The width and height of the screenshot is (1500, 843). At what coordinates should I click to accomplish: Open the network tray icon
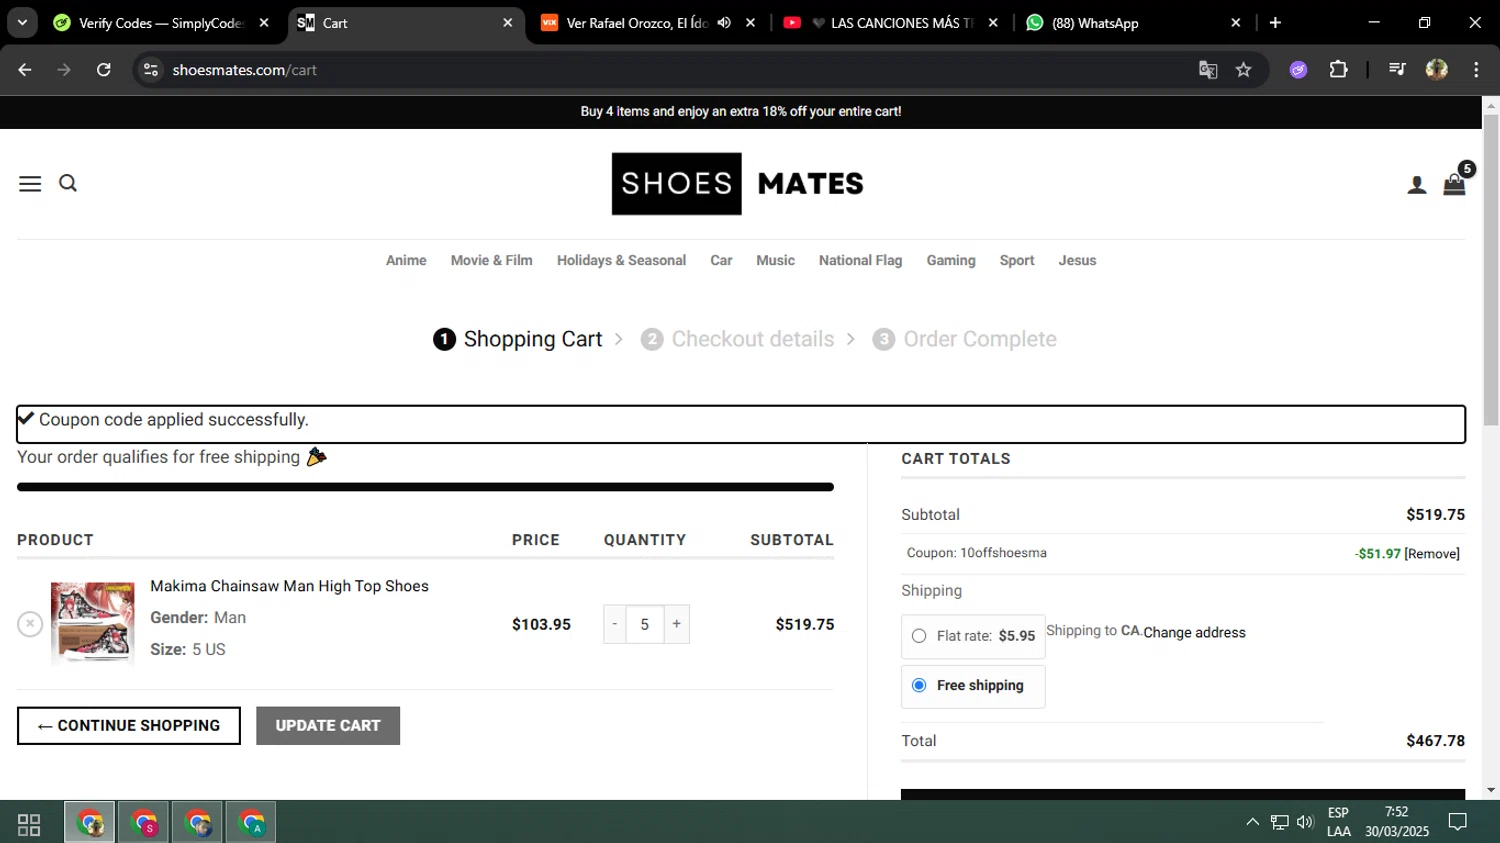click(x=1279, y=822)
